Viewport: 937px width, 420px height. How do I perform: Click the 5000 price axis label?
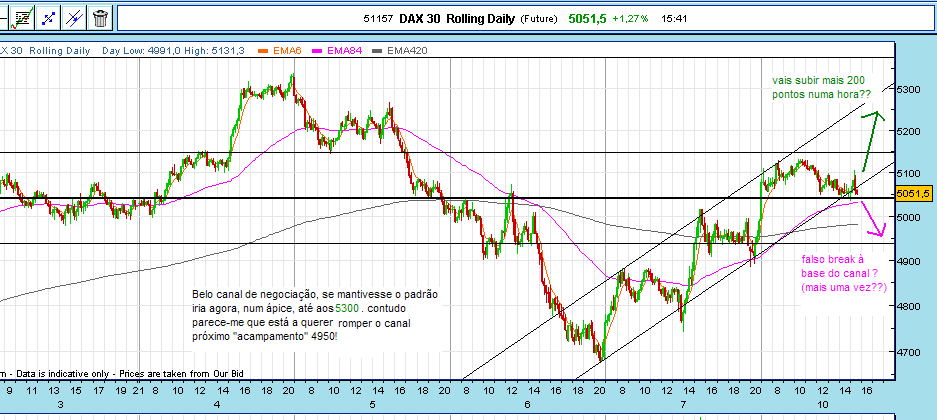pyautogui.click(x=908, y=217)
